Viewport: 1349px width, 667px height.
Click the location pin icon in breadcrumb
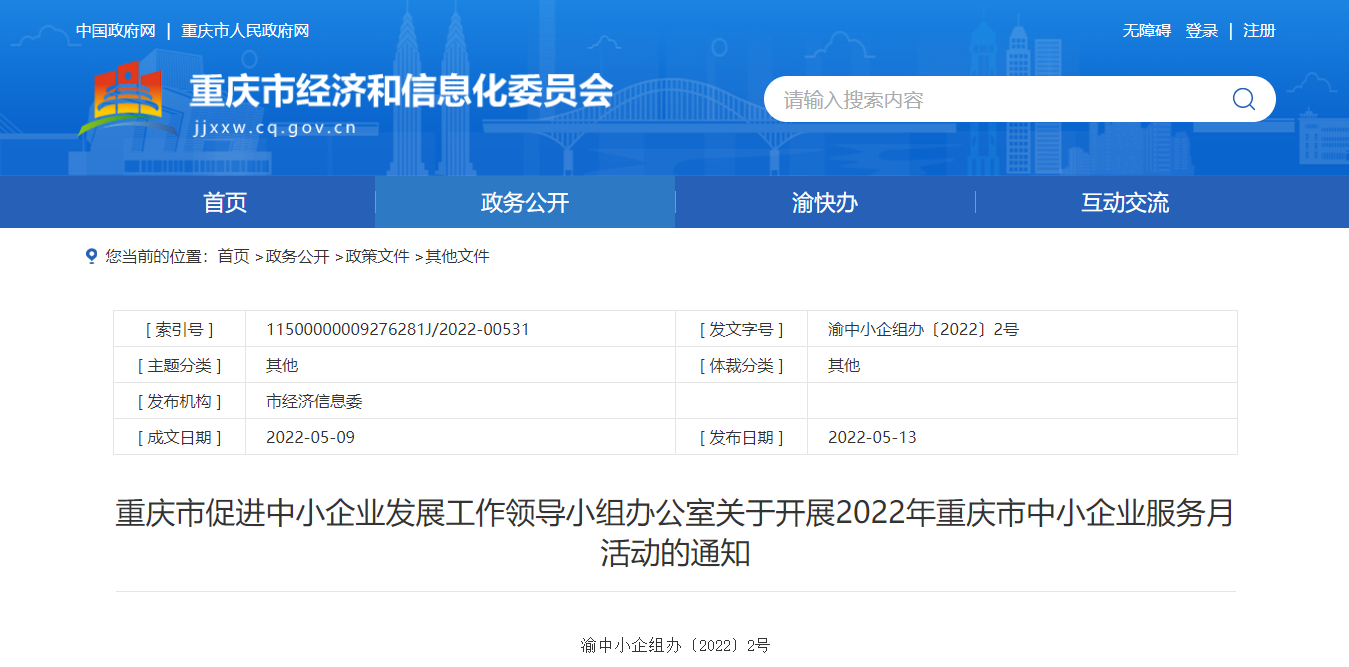point(91,257)
